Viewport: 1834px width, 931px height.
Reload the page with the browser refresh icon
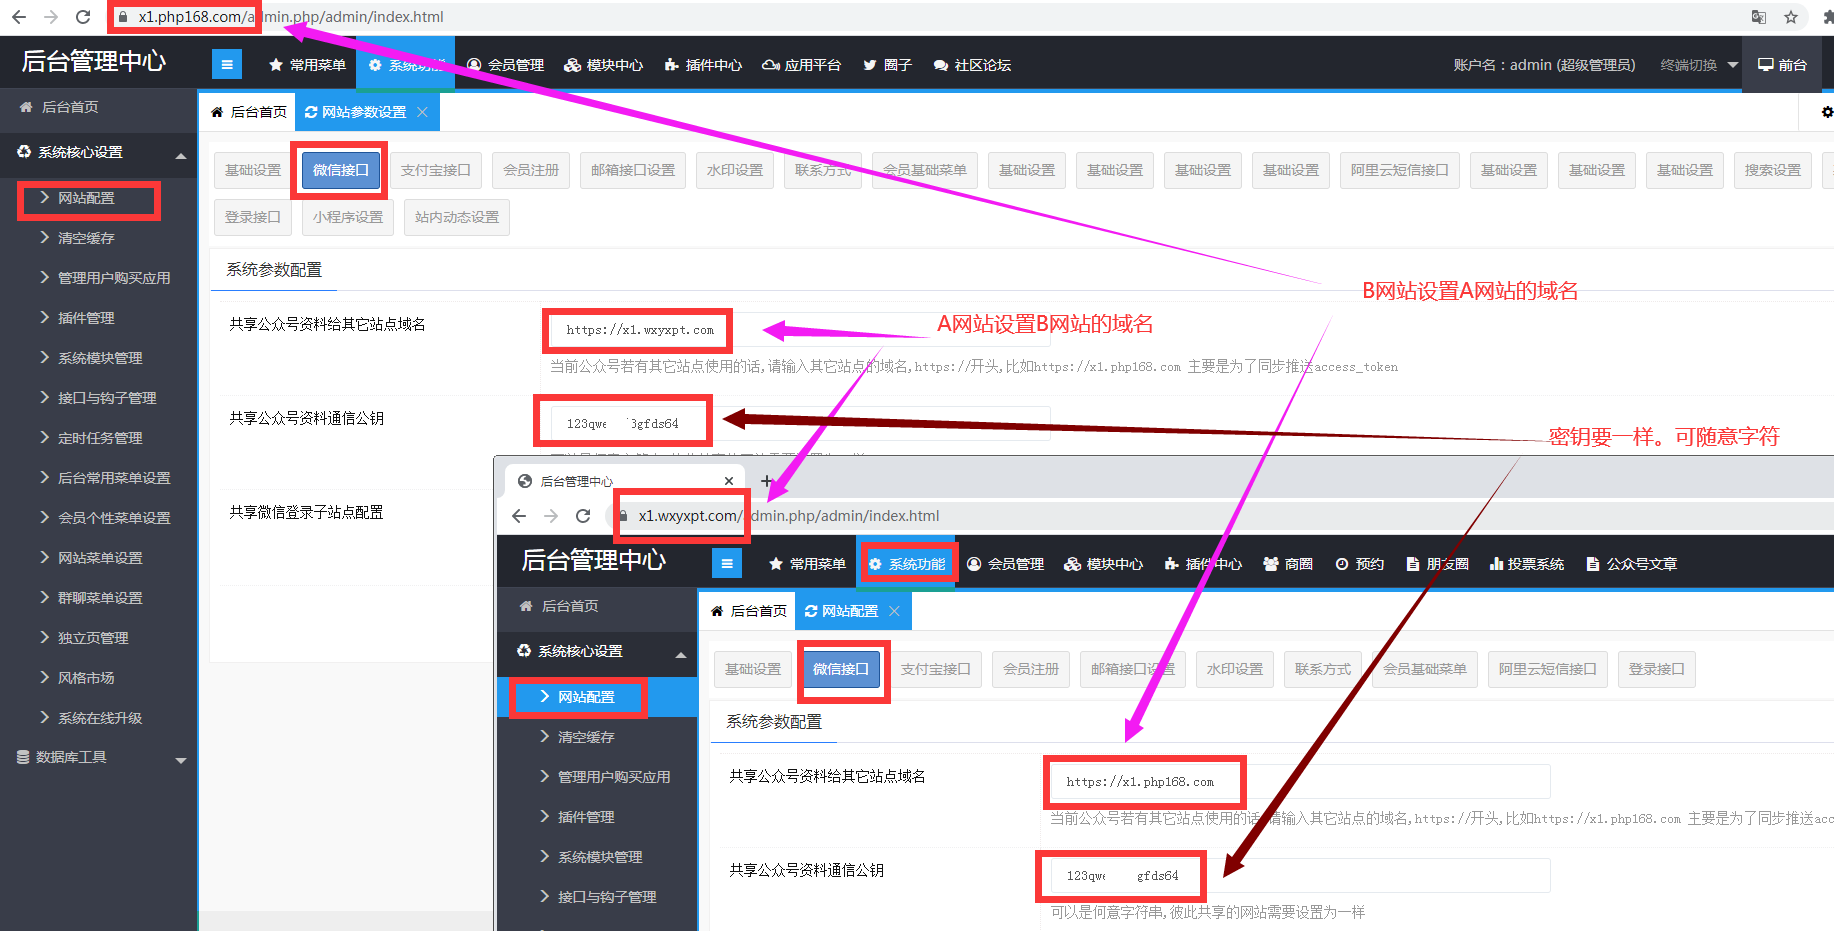tap(83, 17)
